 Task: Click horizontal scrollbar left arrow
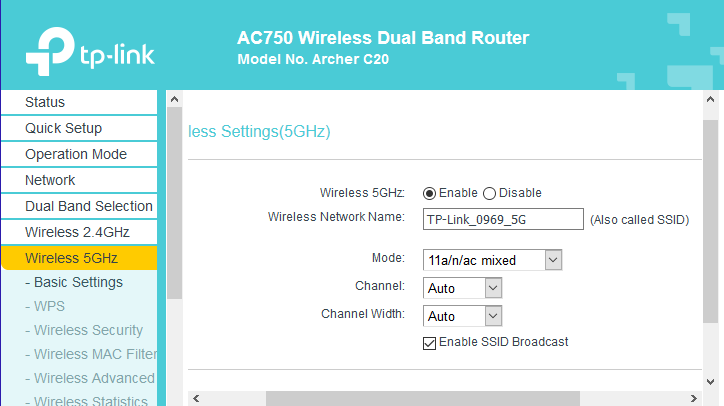click(x=196, y=398)
